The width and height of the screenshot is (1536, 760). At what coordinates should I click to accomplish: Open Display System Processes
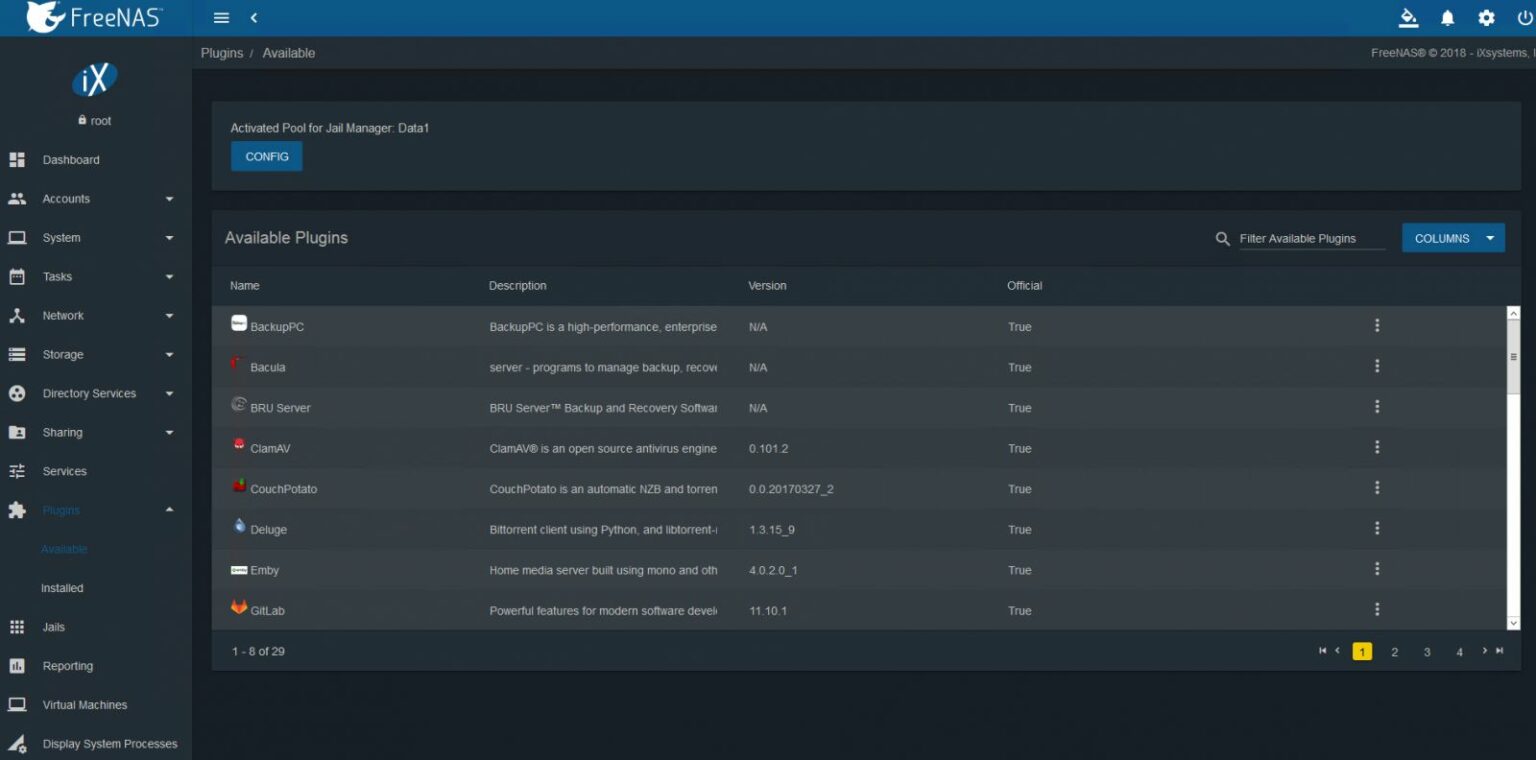click(x=96, y=744)
